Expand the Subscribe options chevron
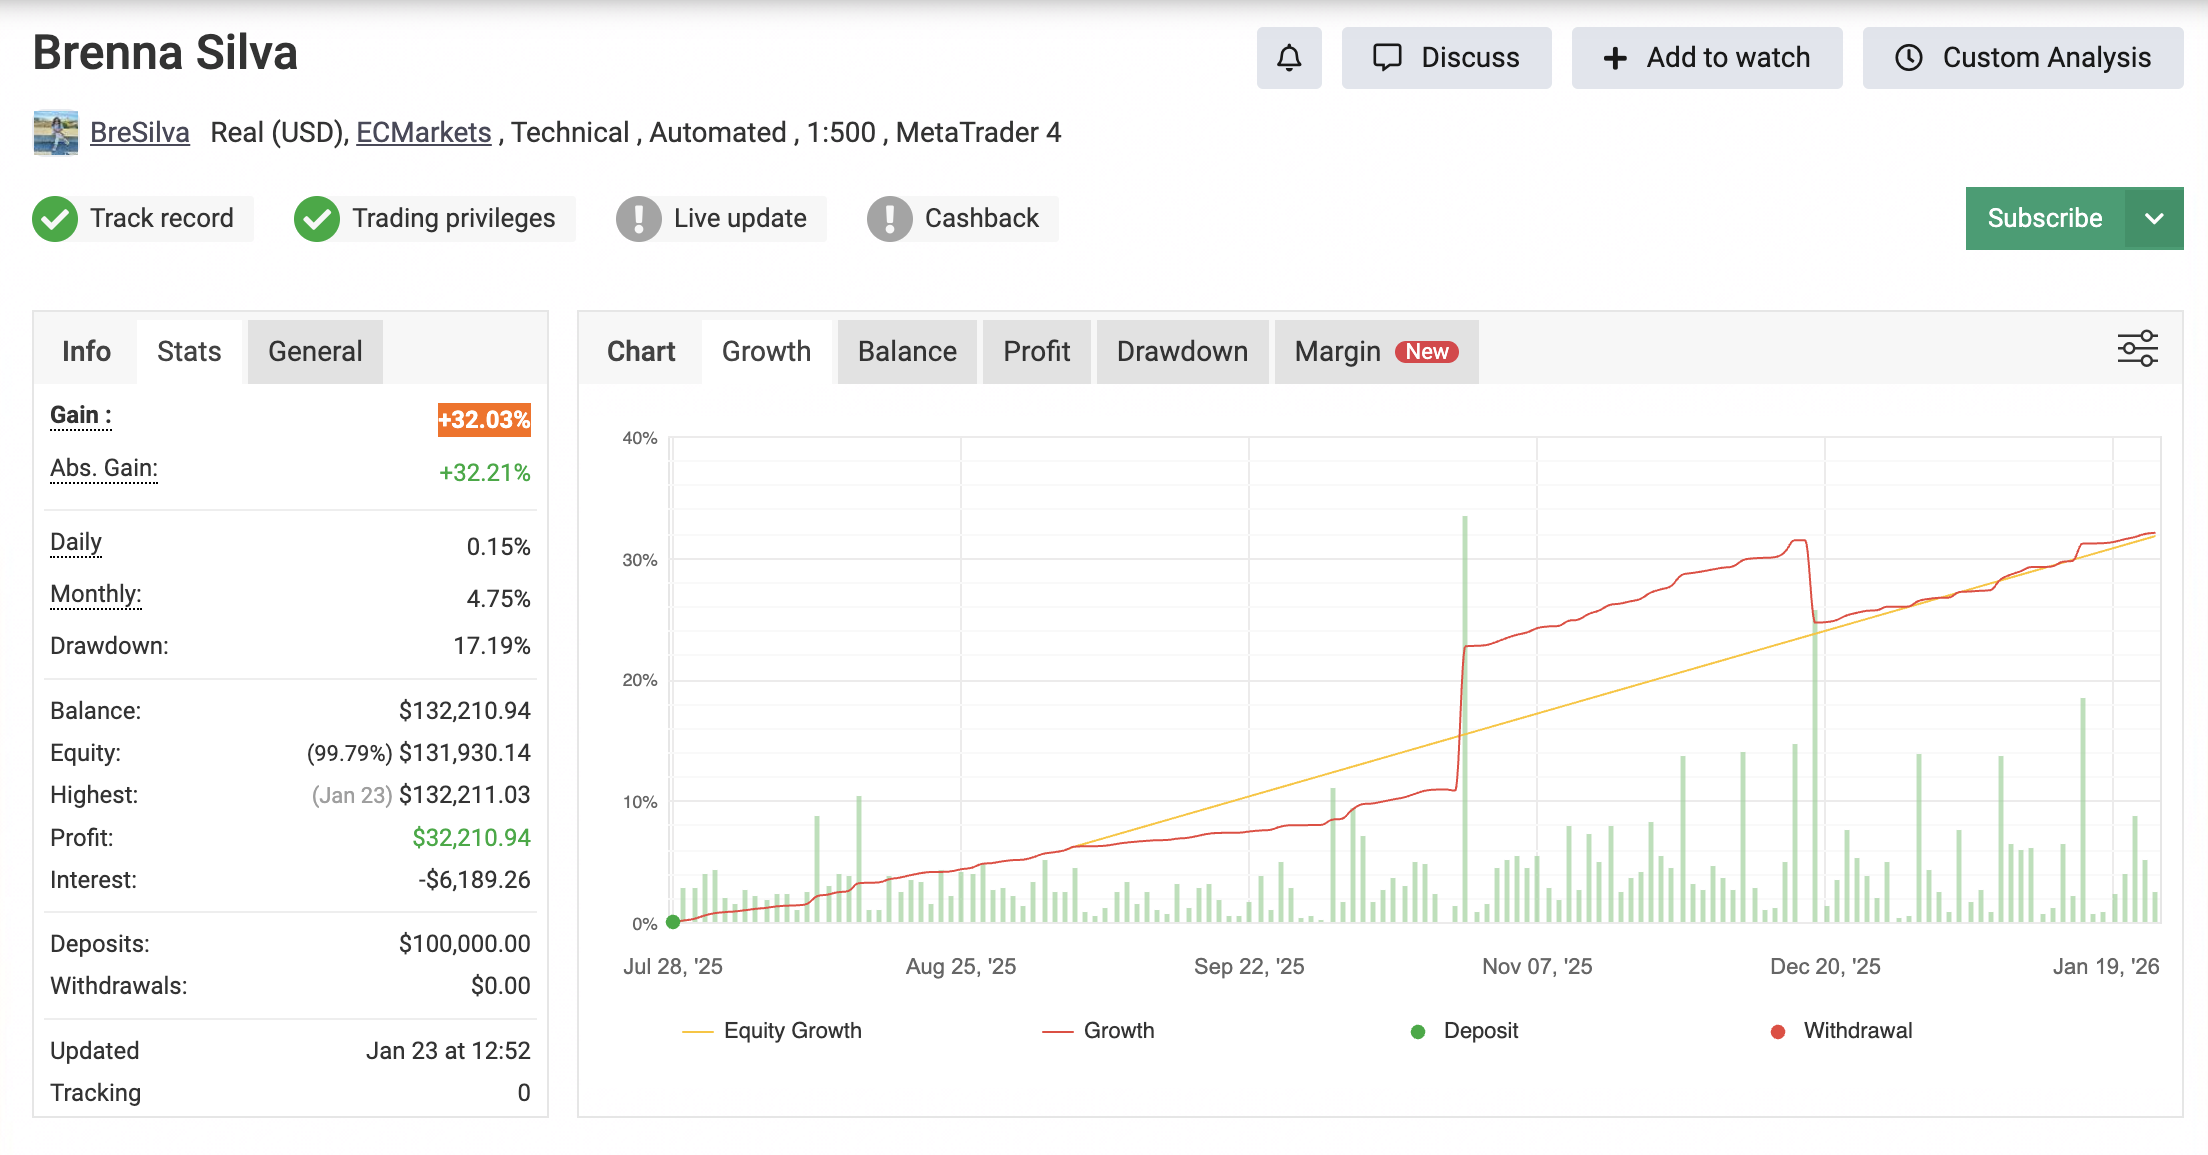Image resolution: width=2208 pixels, height=1155 pixels. point(2156,218)
